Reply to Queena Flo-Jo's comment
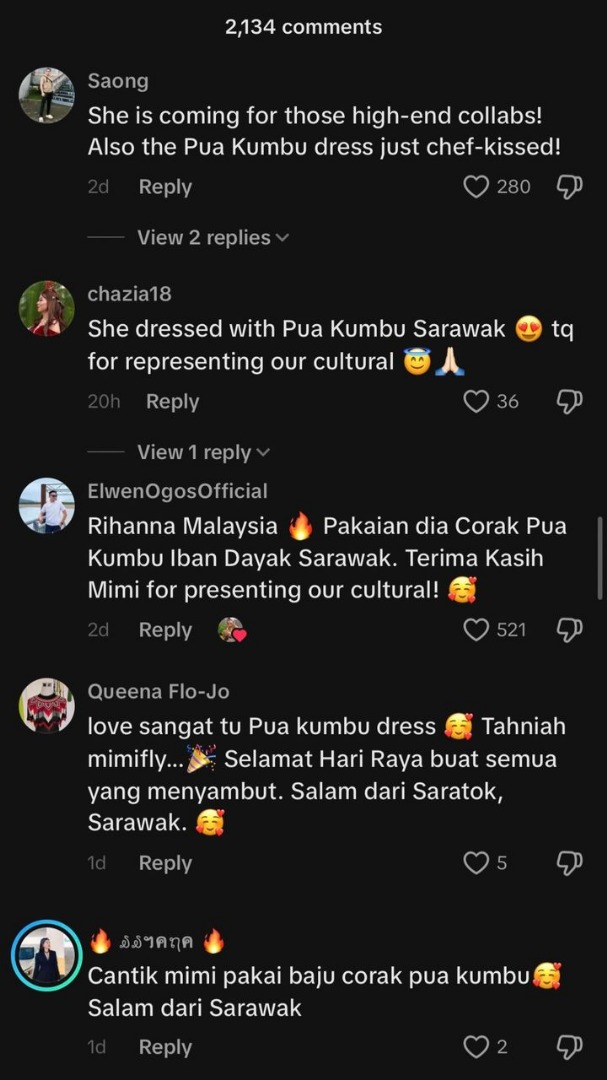 tap(165, 863)
